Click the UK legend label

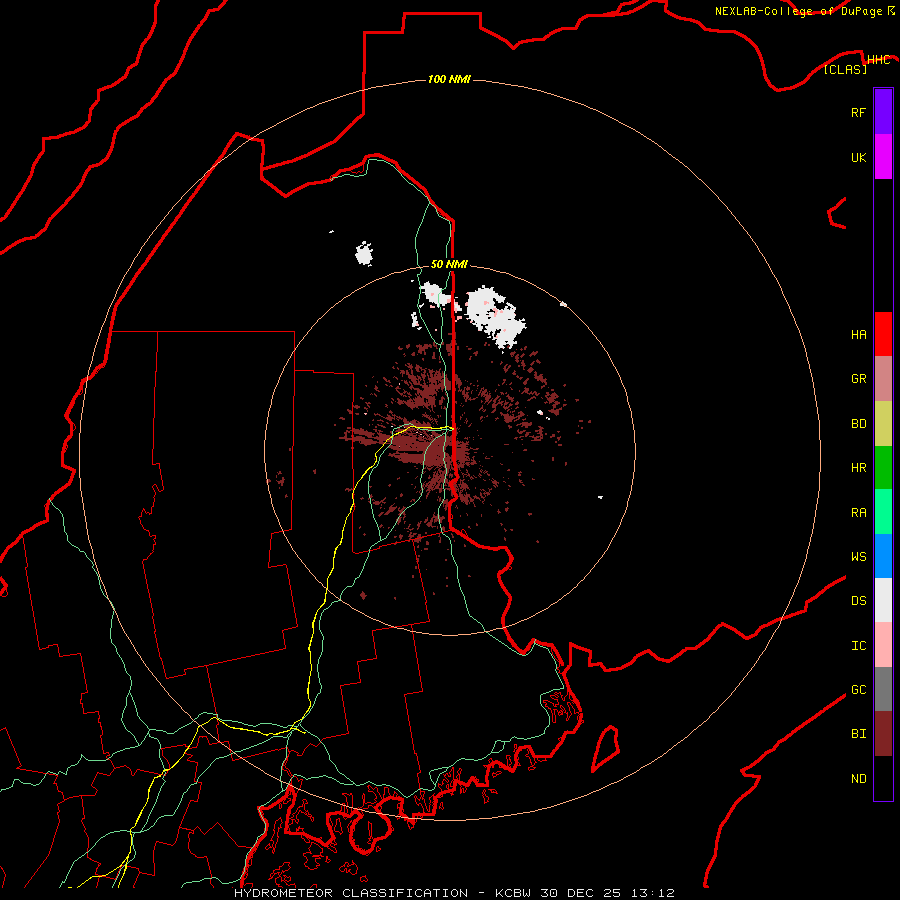[858, 157]
